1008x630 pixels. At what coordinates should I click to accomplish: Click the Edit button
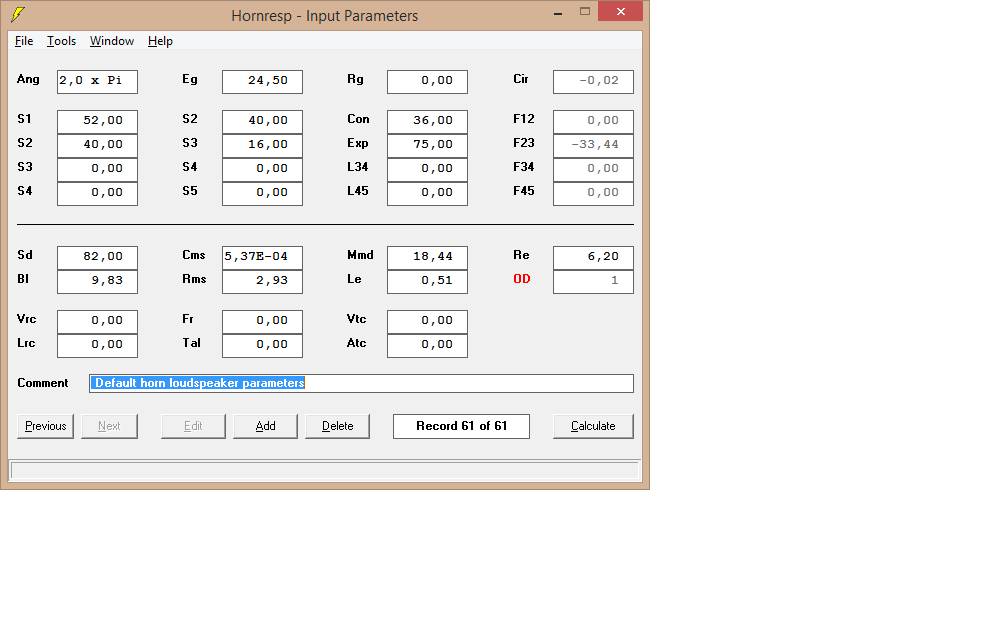193,426
